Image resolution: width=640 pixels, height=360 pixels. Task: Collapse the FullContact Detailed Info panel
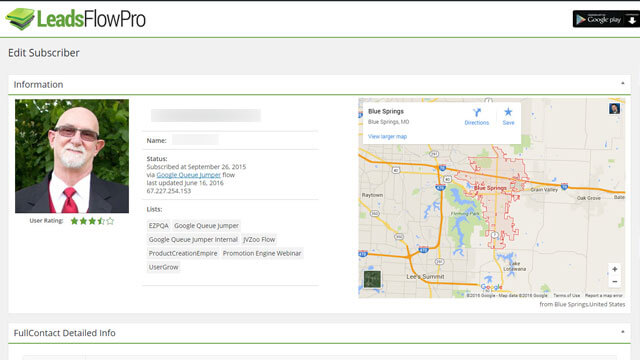(x=622, y=332)
